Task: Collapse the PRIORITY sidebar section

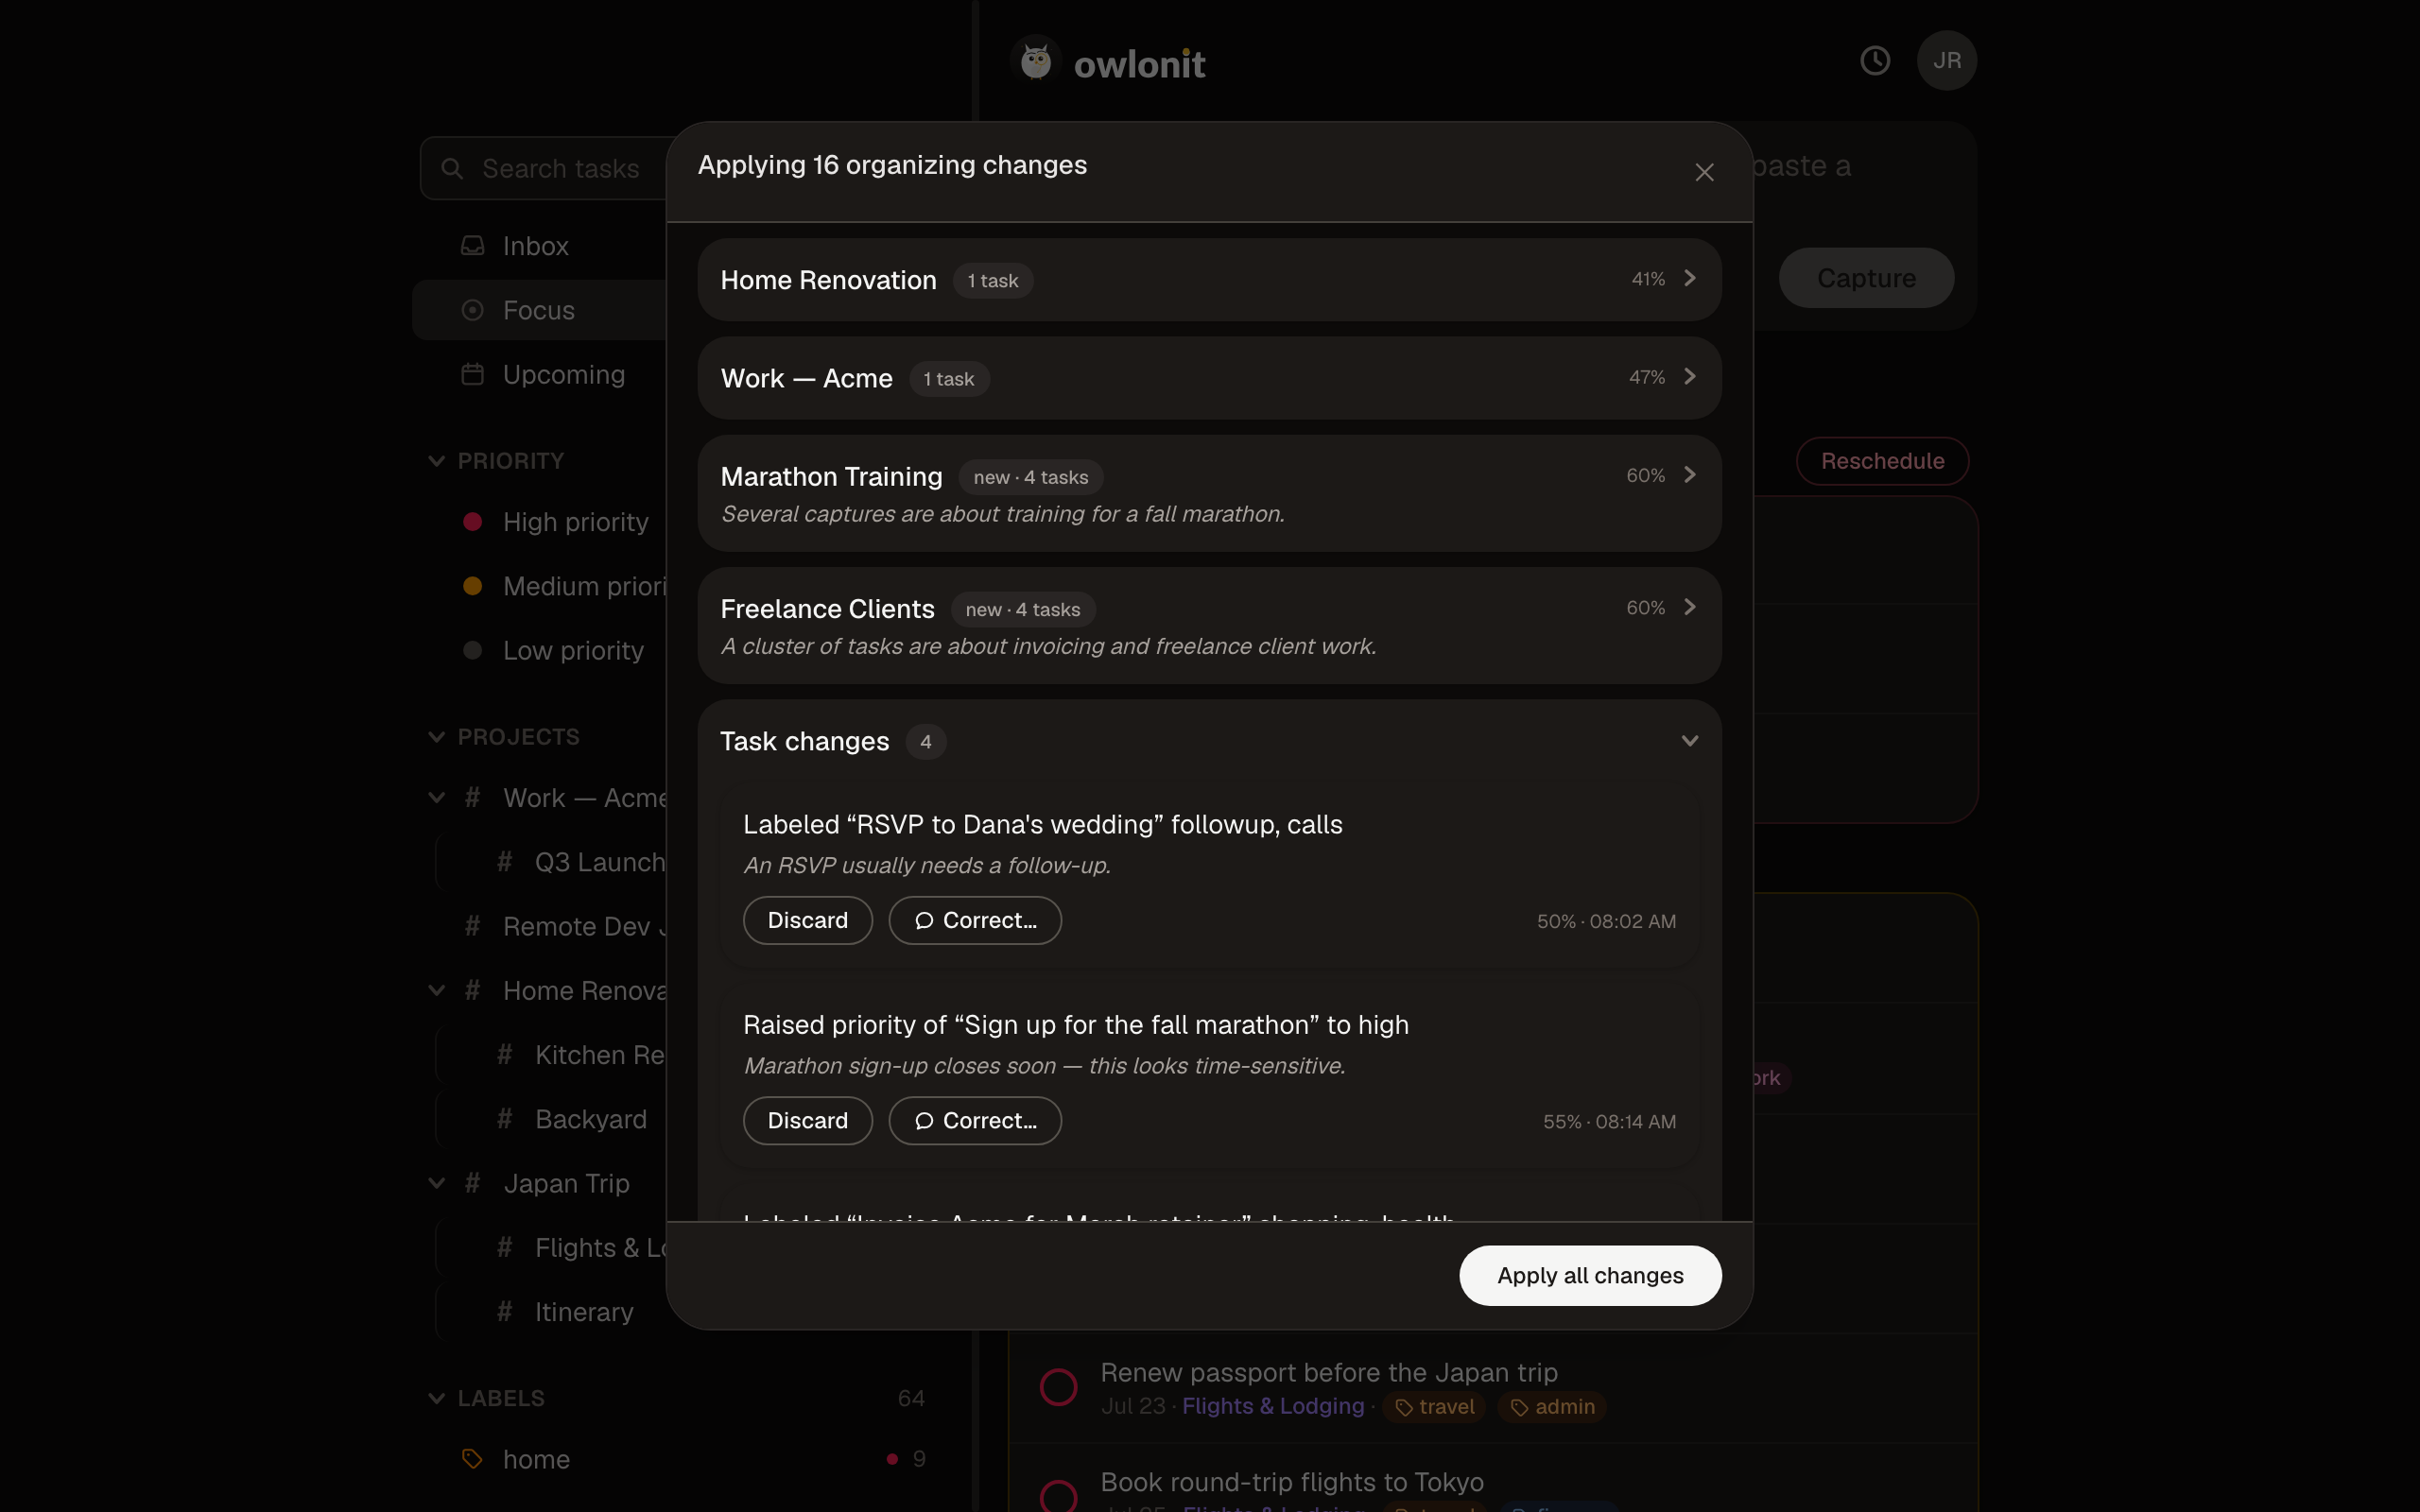Action: pyautogui.click(x=437, y=461)
